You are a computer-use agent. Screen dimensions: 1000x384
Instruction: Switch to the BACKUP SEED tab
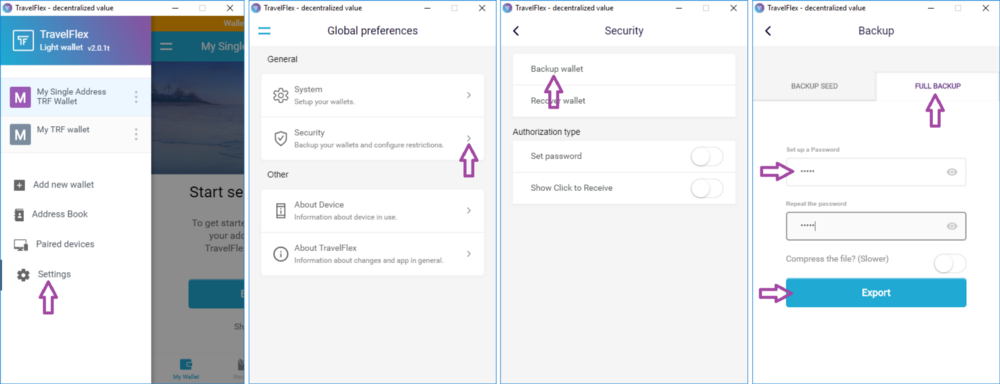click(x=814, y=86)
